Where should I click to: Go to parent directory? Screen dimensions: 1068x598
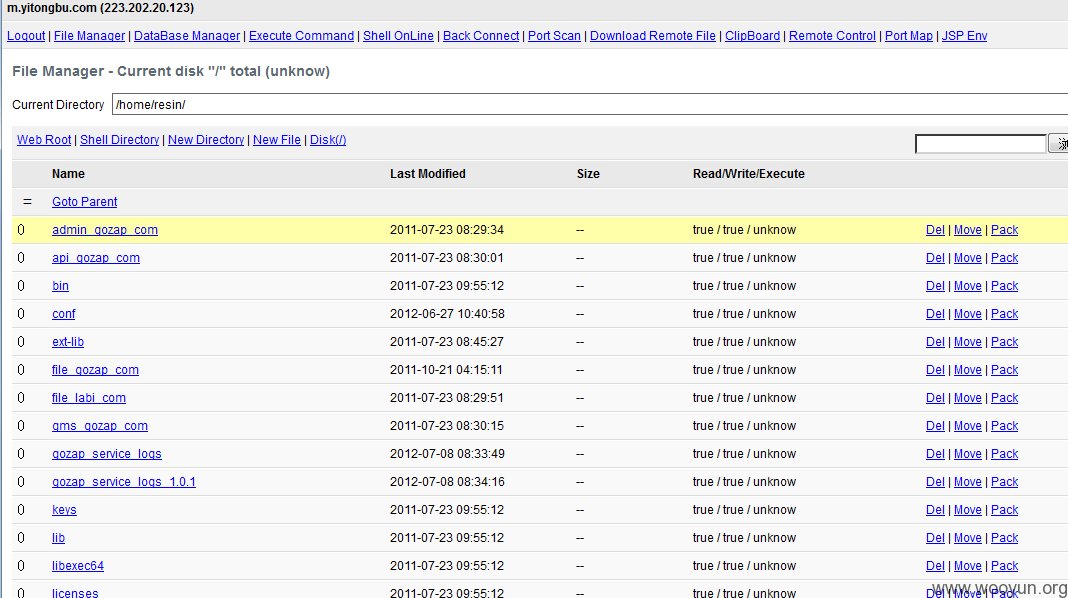pyautogui.click(x=84, y=202)
